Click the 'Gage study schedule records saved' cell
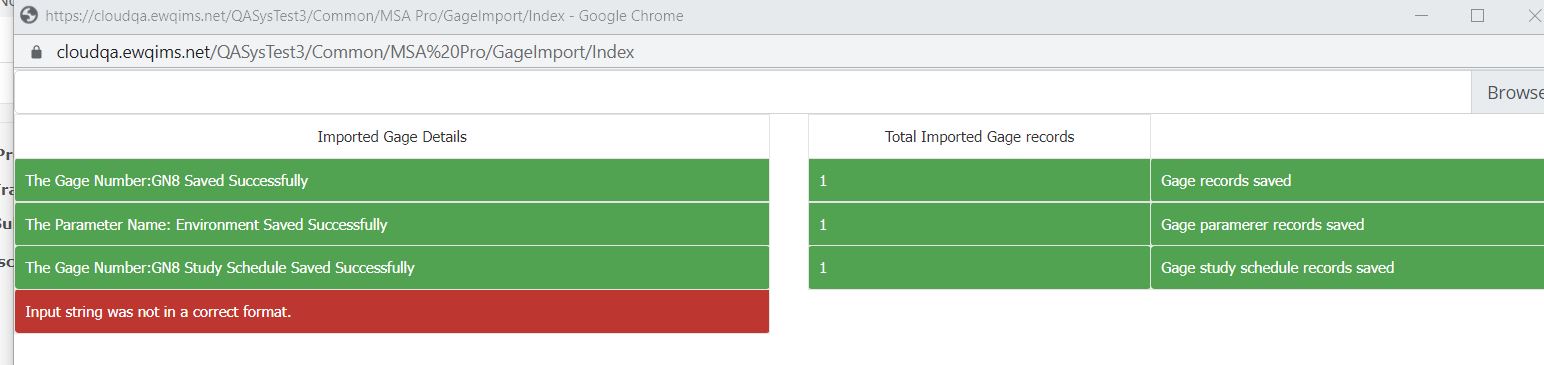The image size is (1544, 365). coord(1347,268)
